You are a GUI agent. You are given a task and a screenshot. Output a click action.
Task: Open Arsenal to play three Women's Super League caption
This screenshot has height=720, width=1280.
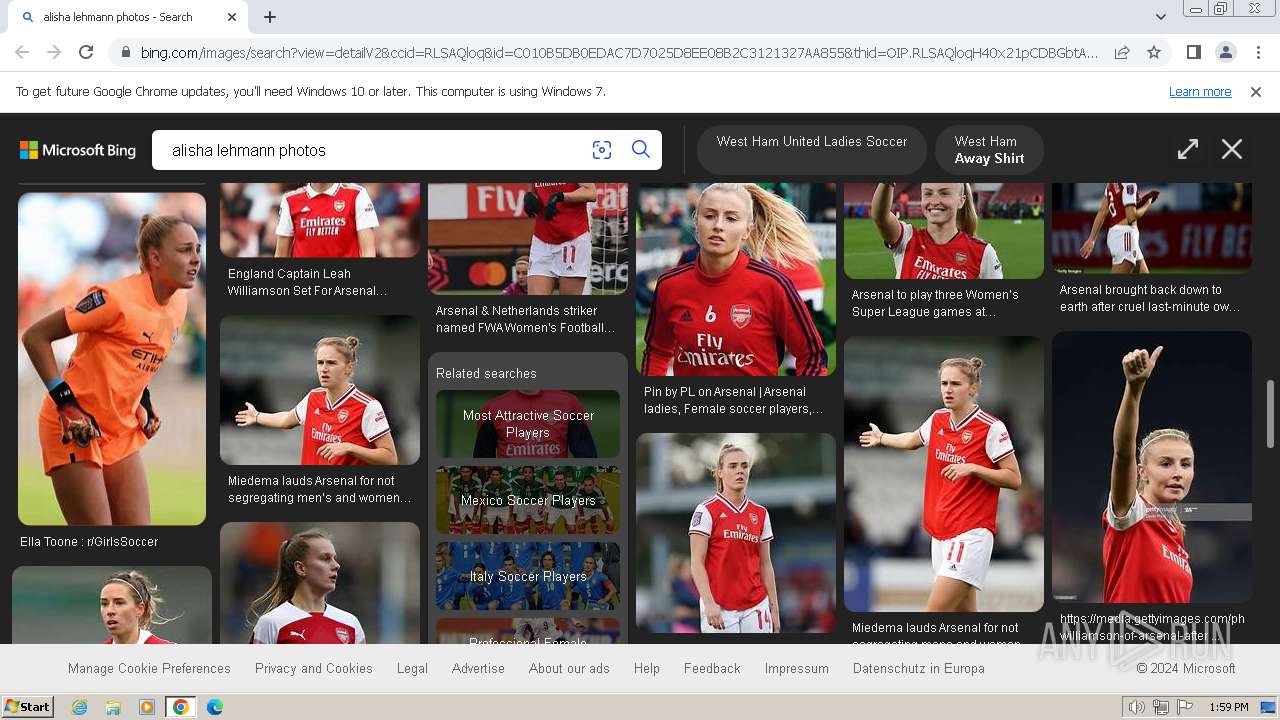935,303
